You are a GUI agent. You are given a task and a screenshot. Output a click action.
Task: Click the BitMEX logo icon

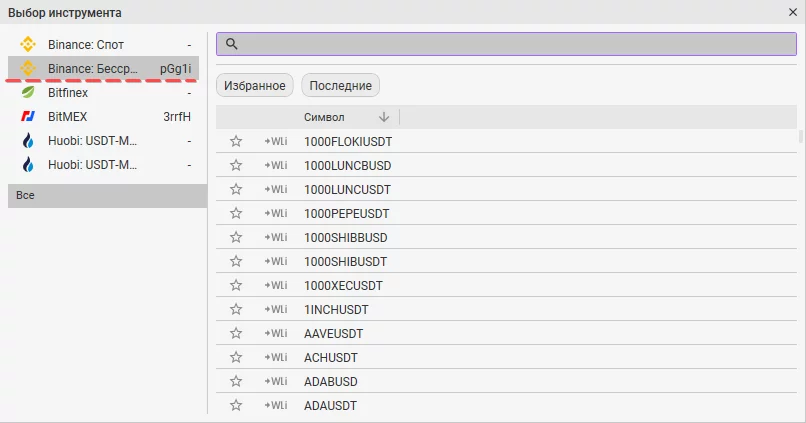28,117
